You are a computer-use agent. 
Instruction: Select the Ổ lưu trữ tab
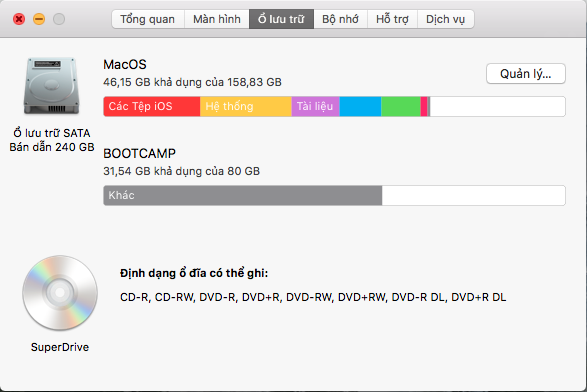pos(281,19)
